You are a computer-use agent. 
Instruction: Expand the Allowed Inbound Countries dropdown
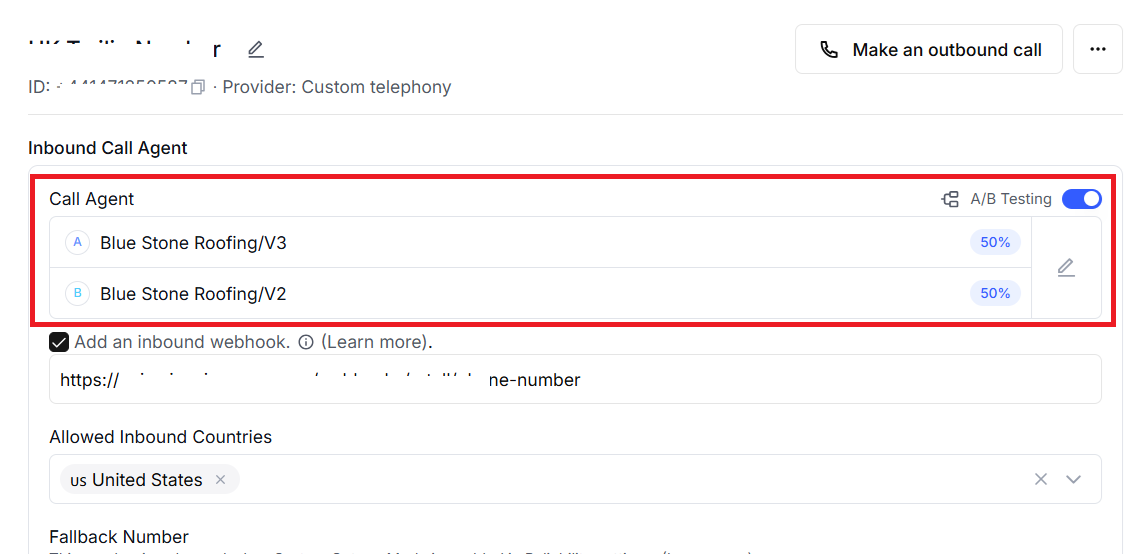[x=1073, y=479]
